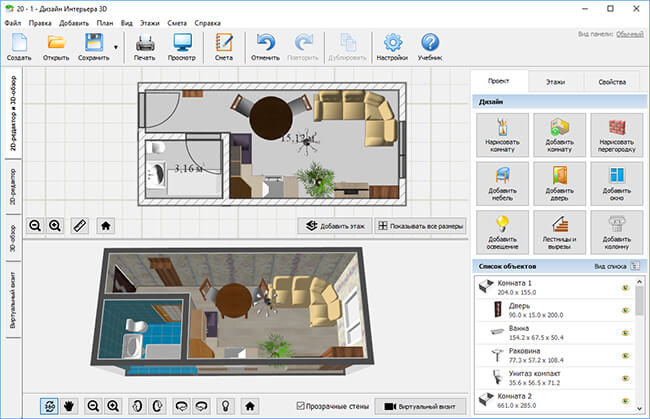Switch to the Свойства tab

[x=612, y=82]
